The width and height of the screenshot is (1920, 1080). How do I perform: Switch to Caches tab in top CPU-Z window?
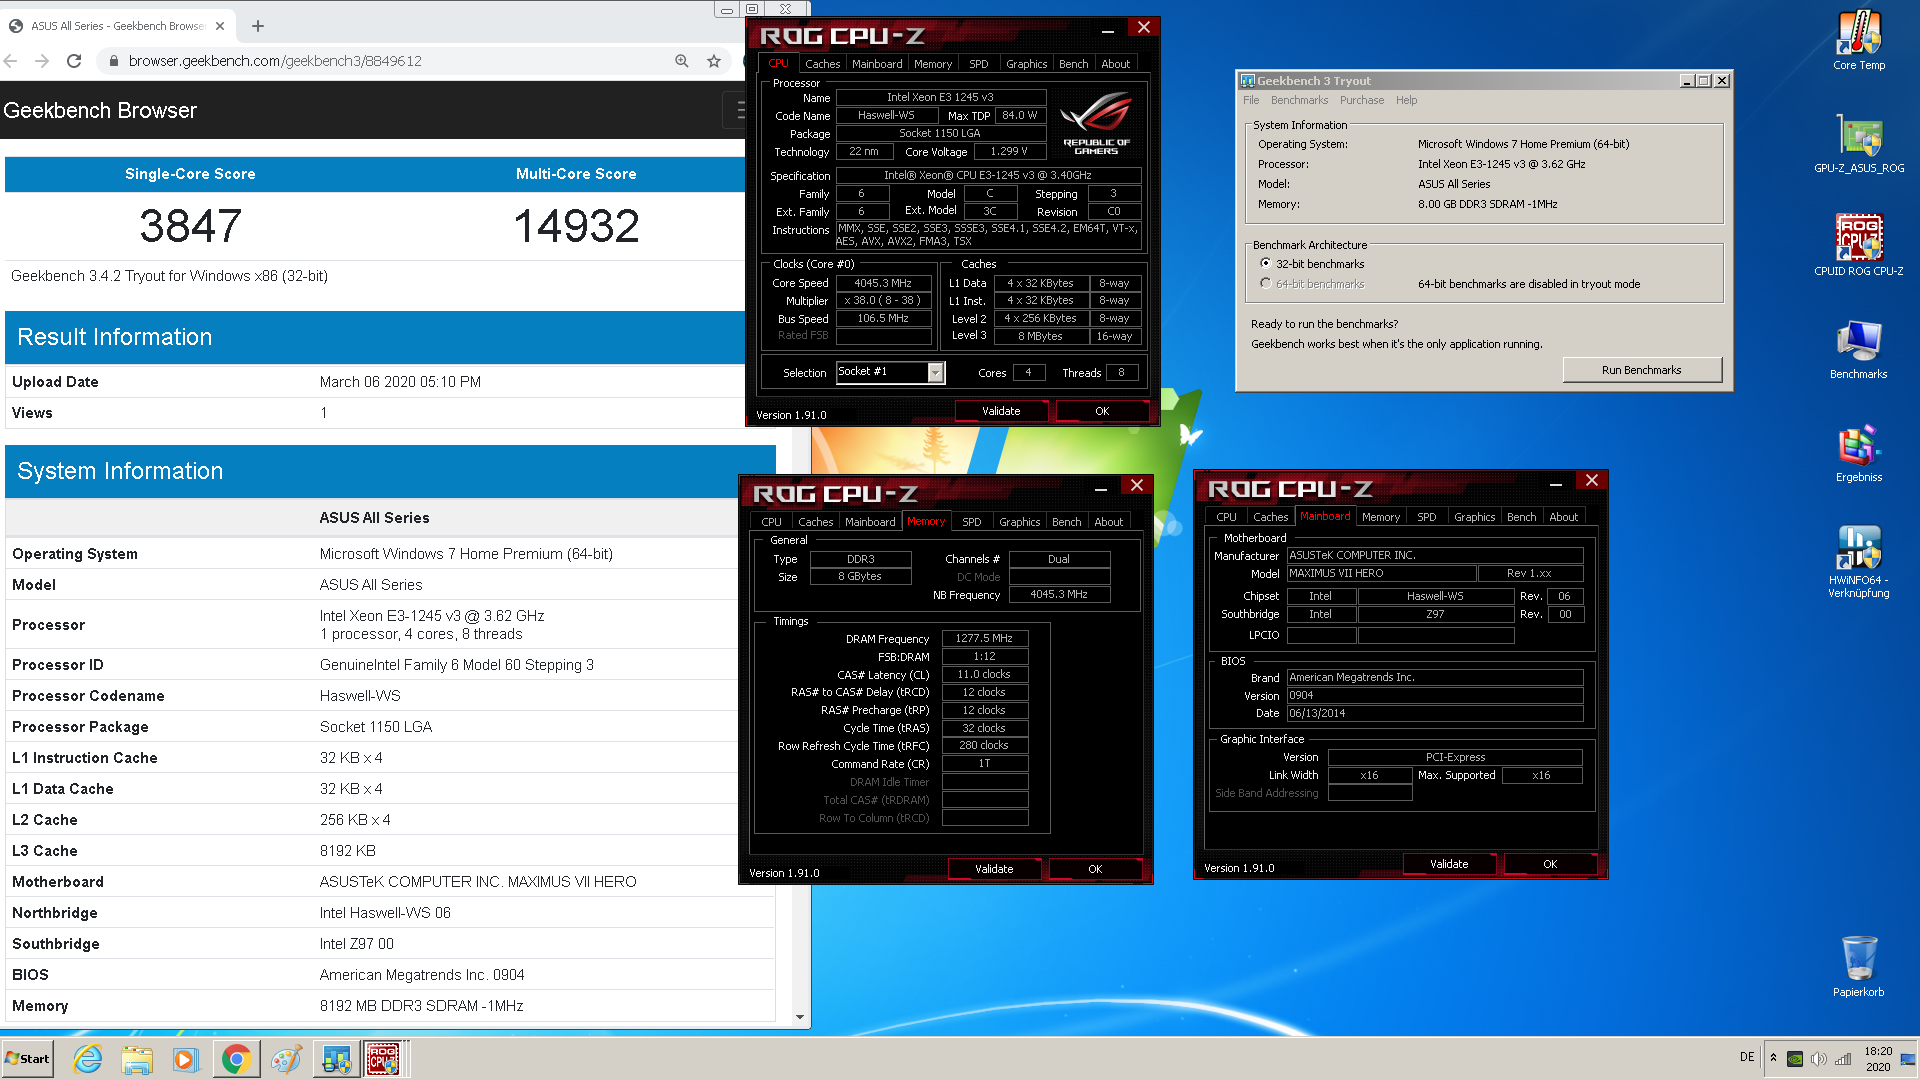(822, 64)
